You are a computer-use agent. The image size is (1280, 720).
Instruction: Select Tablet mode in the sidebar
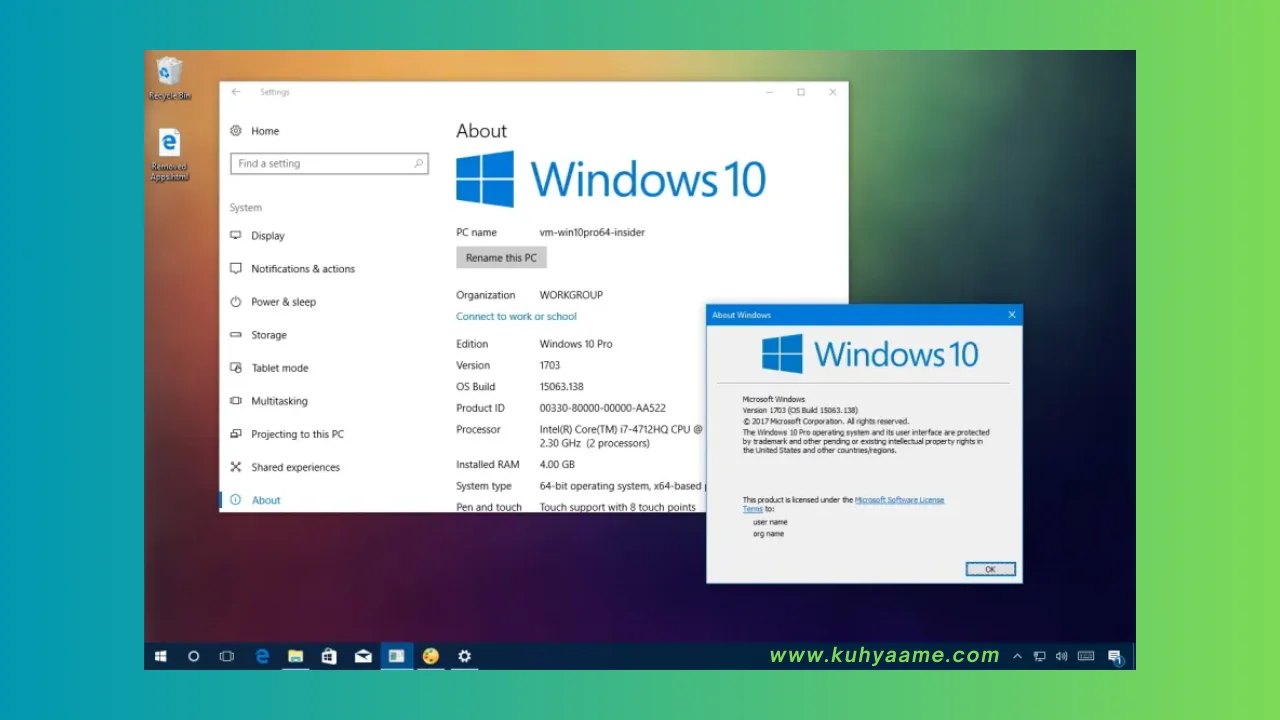point(269,368)
